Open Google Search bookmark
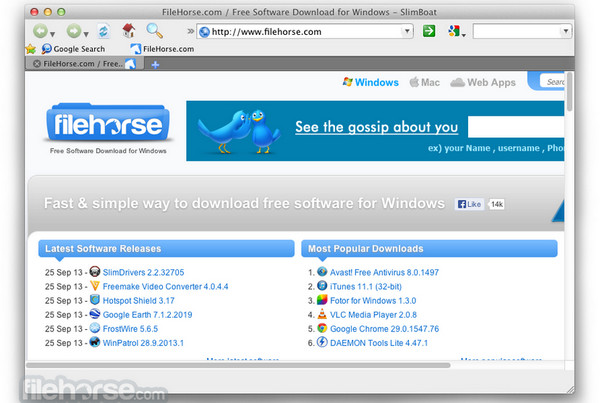 tap(73, 49)
